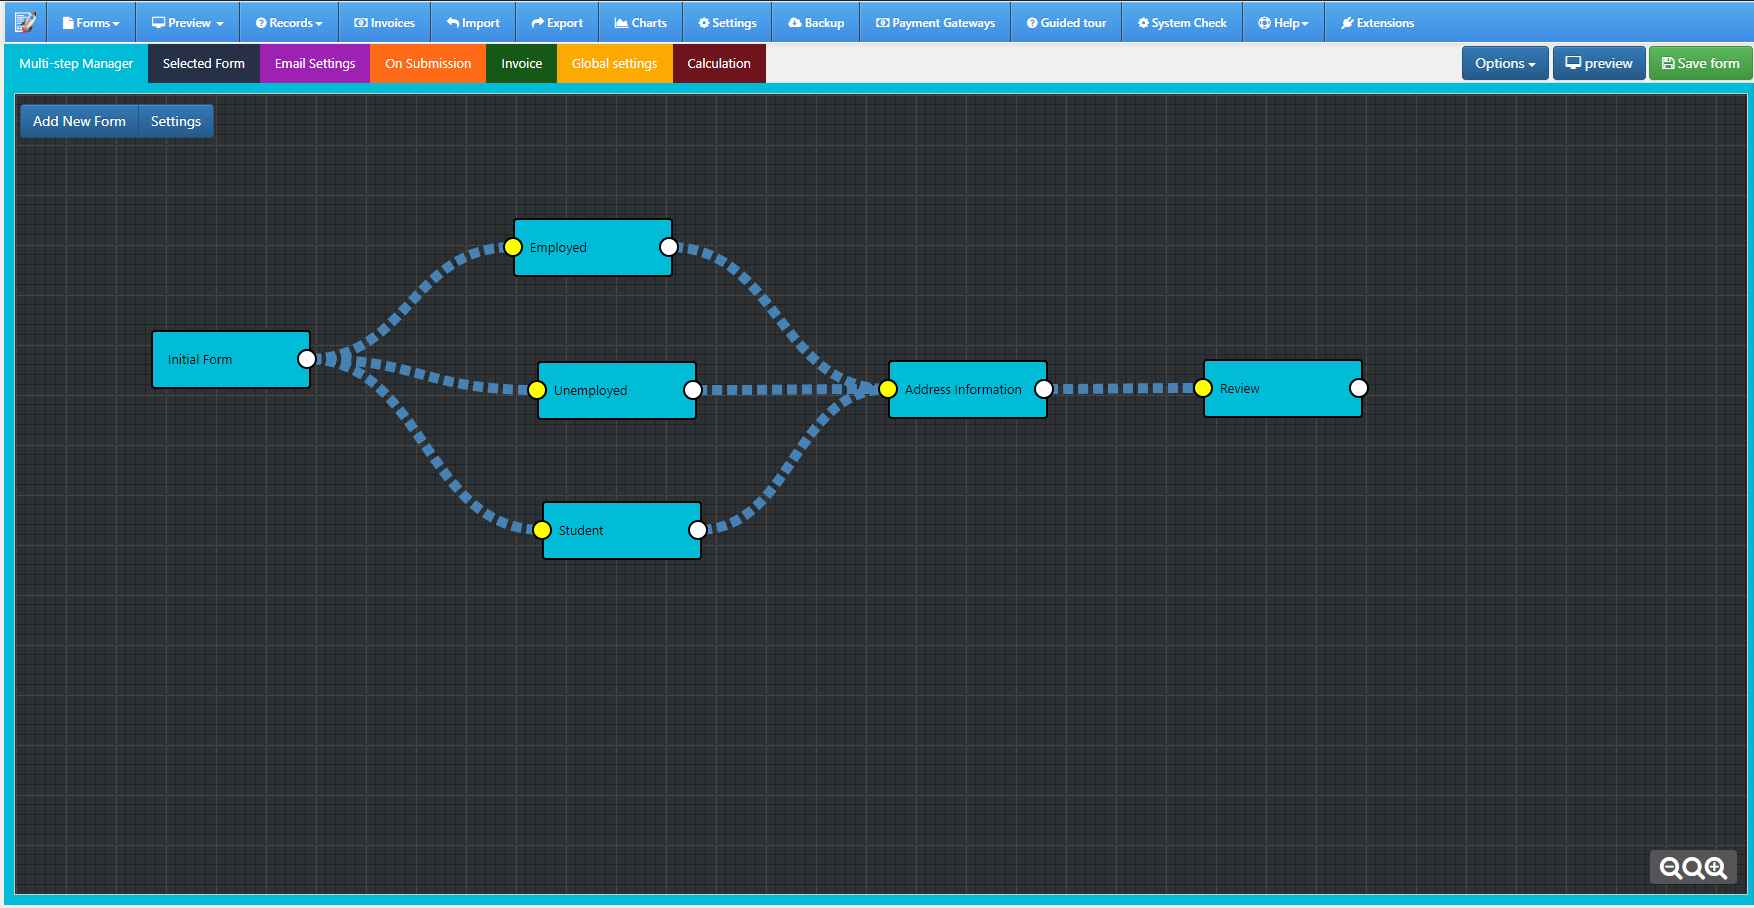Open the Extensions page
The width and height of the screenshot is (1754, 908).
tap(1377, 22)
